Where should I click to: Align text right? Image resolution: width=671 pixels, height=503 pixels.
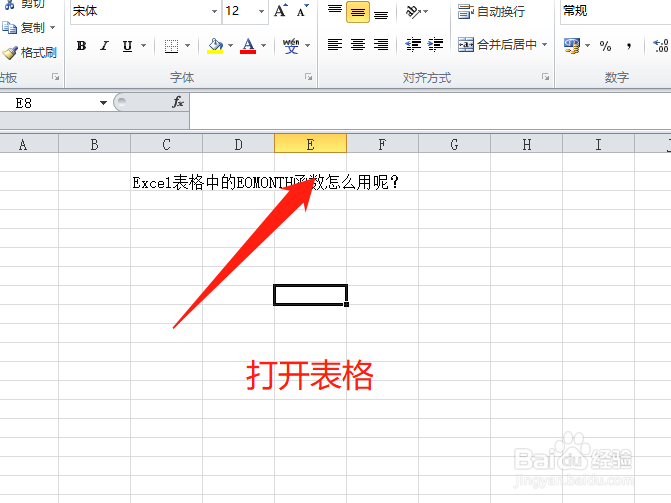click(x=381, y=45)
